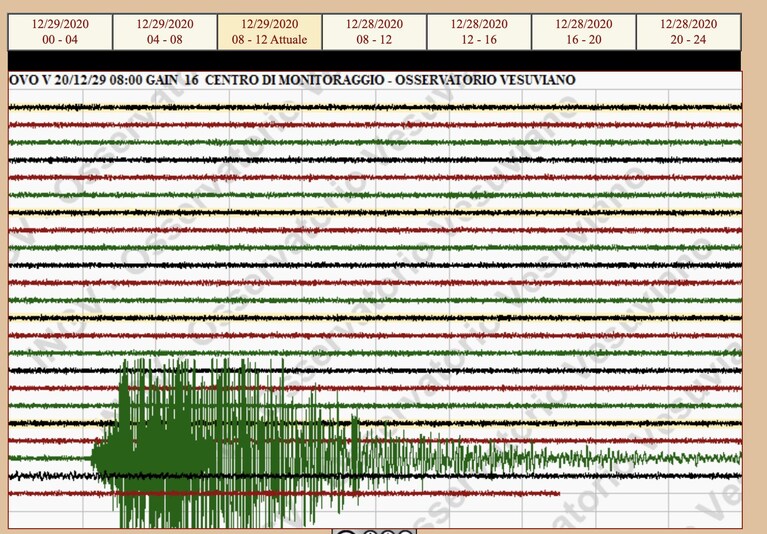Click the topmost black seismic trace
Viewport: 767px width, 534px height.
pos(375,107)
